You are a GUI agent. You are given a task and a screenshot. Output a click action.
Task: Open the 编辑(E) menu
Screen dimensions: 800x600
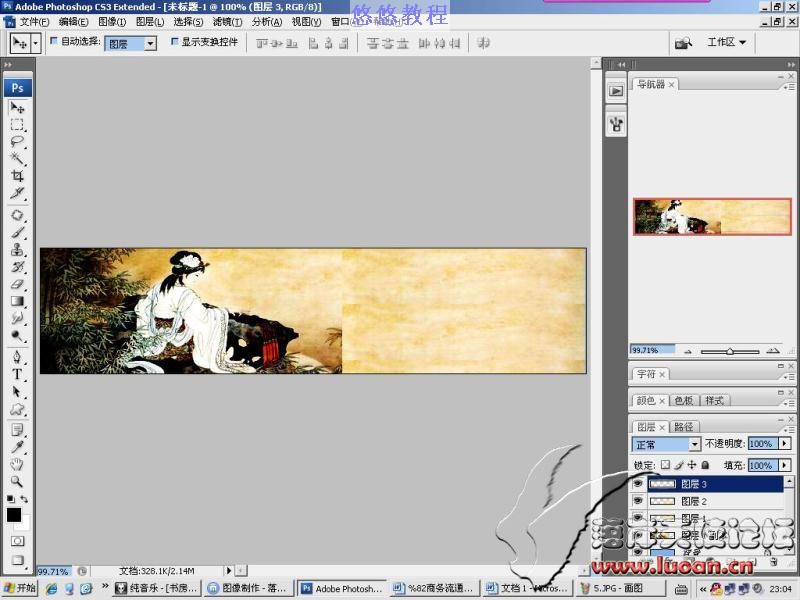click(73, 22)
